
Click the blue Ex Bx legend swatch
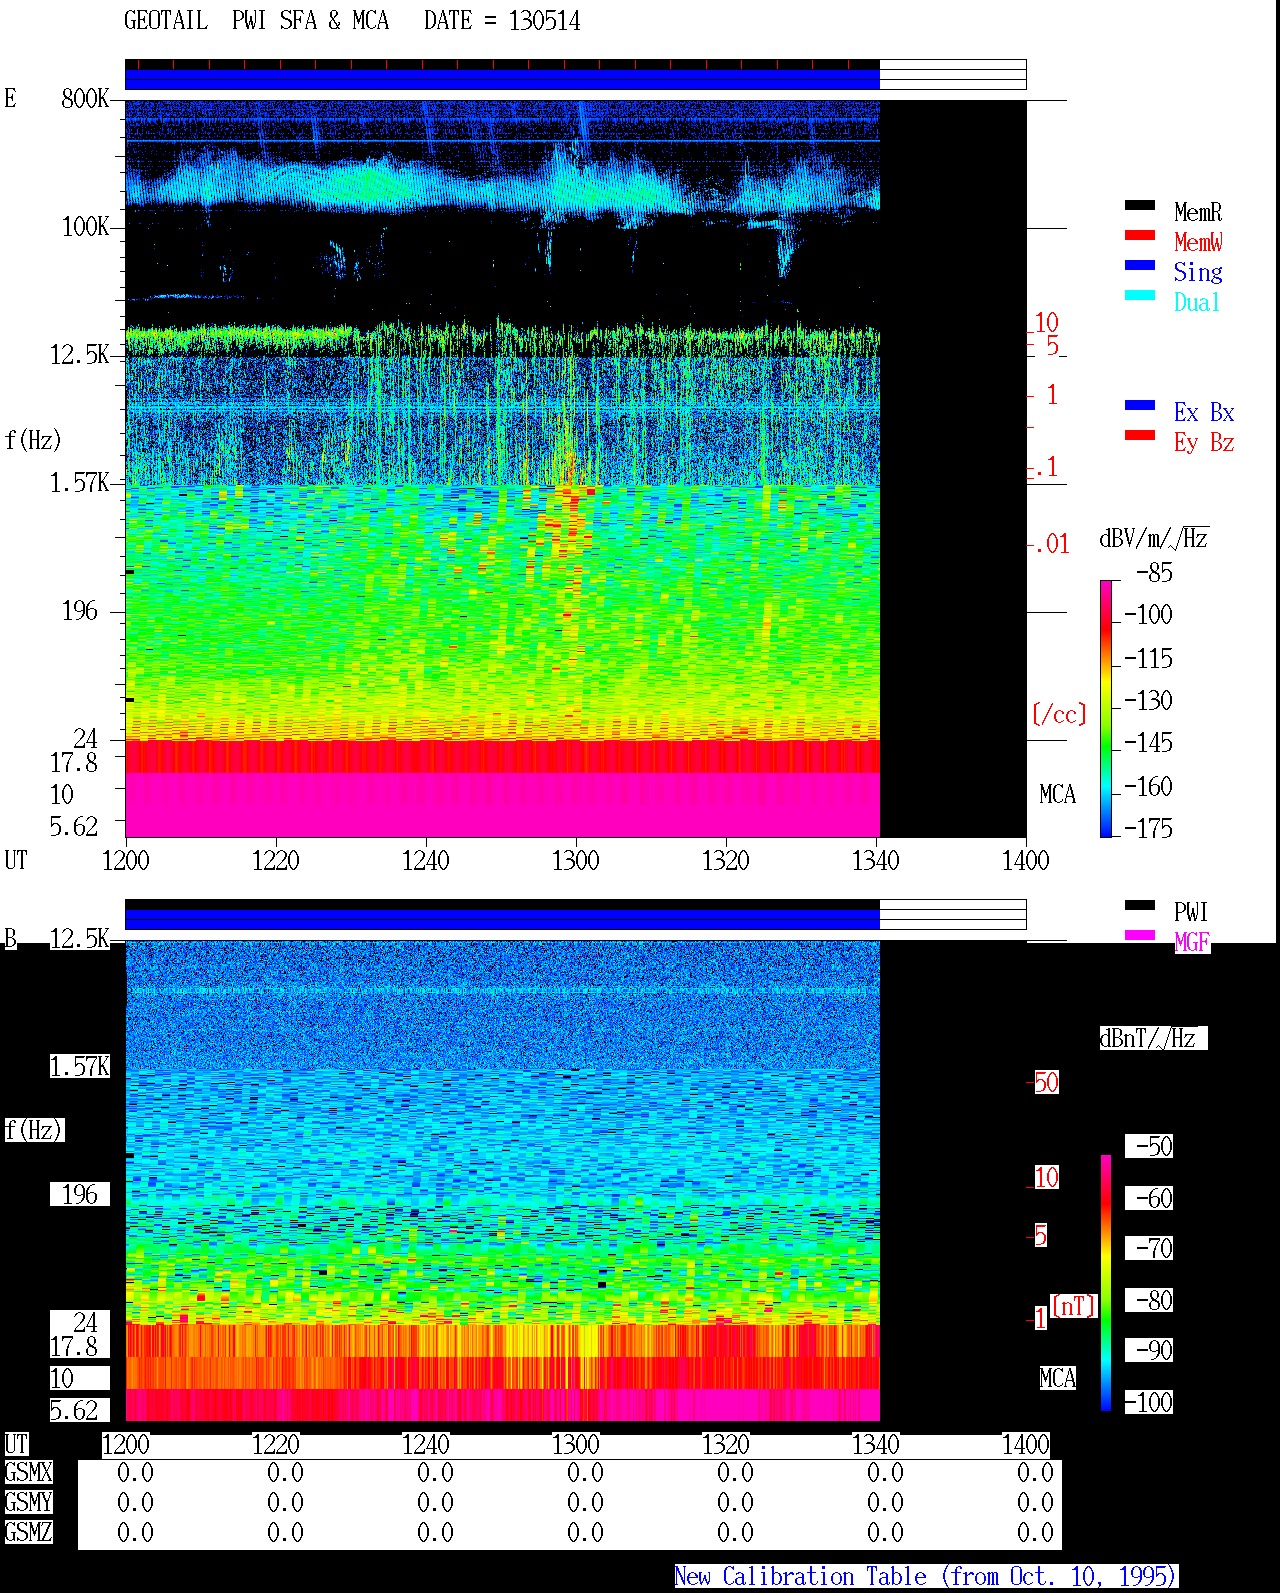1140,406
